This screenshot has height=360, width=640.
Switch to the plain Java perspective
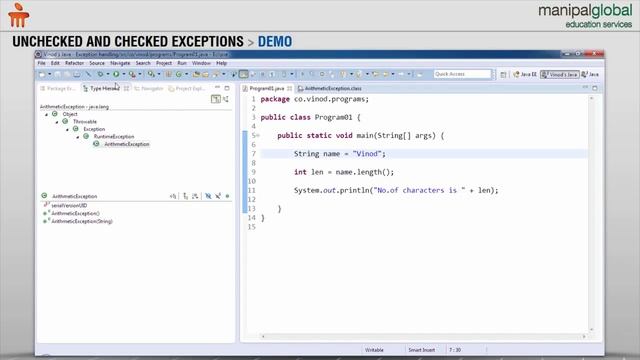[x=590, y=75]
